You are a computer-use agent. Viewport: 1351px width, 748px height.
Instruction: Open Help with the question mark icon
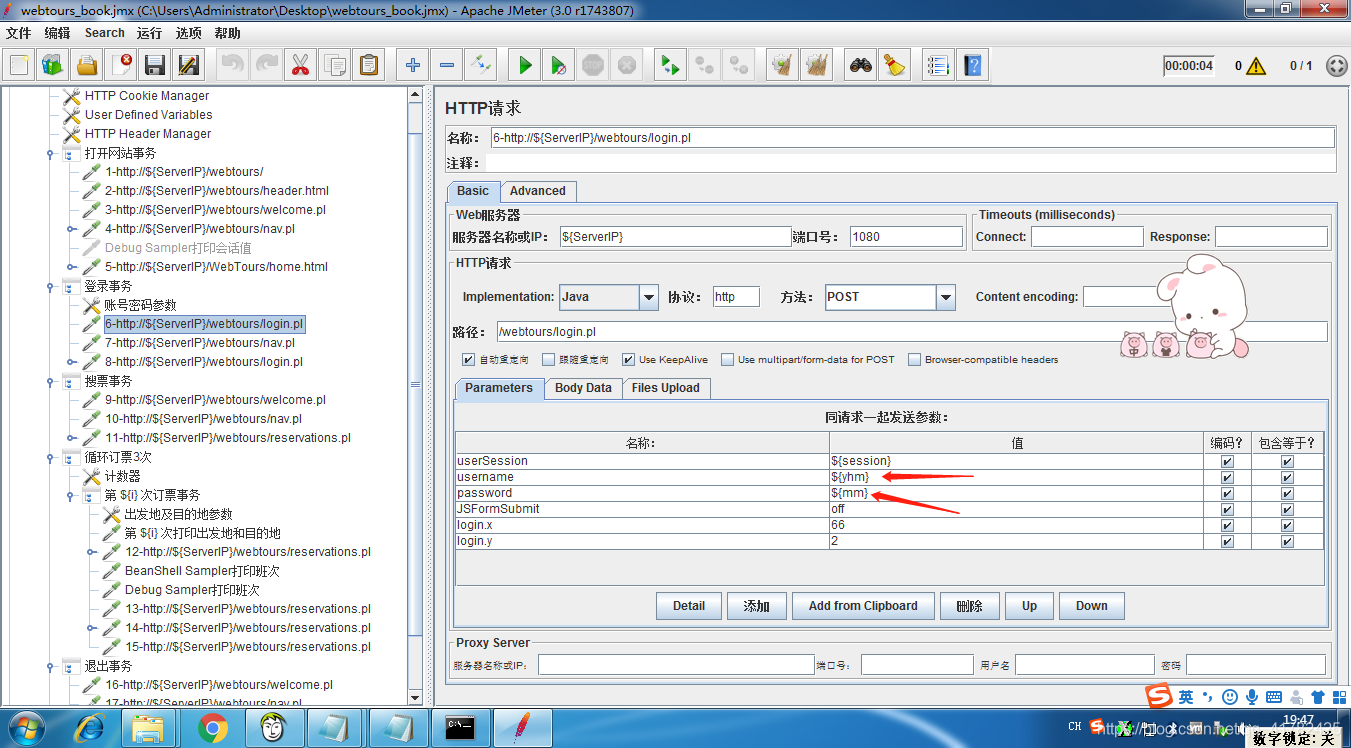point(972,66)
